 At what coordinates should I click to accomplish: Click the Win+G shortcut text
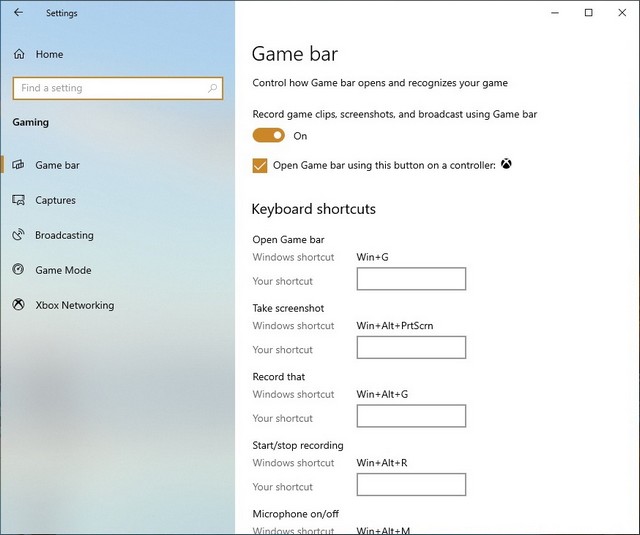click(372, 257)
